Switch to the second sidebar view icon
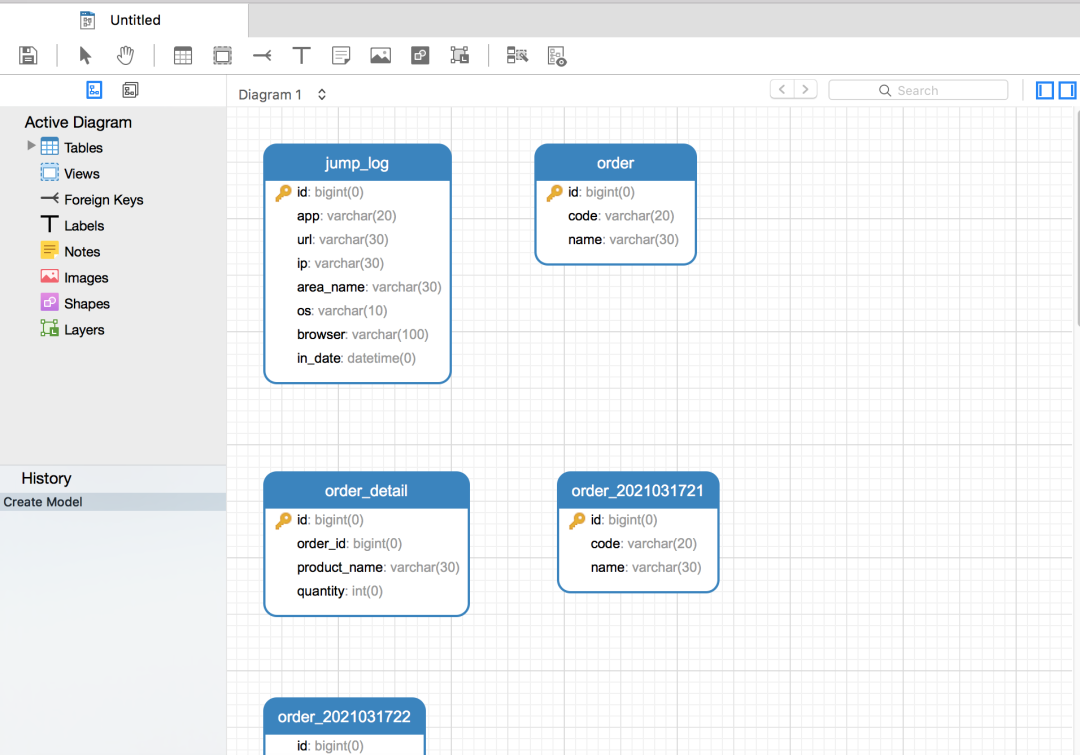 click(130, 91)
